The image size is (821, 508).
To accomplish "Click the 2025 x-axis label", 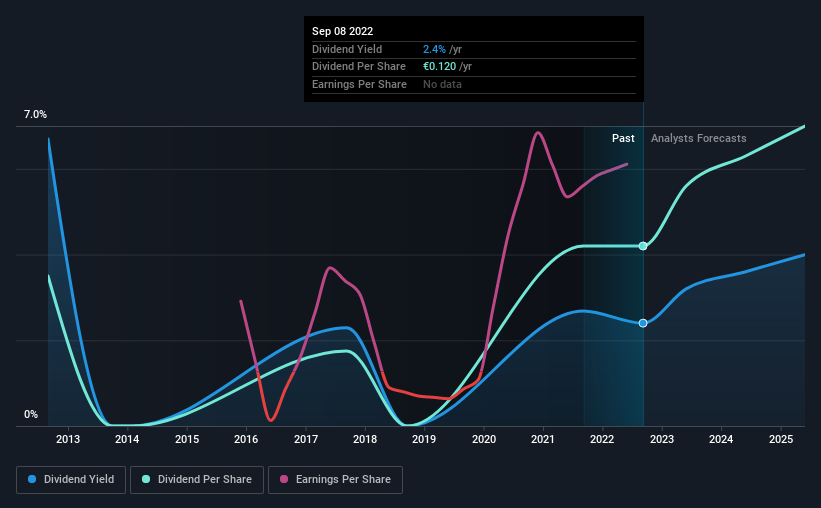I will pos(781,439).
